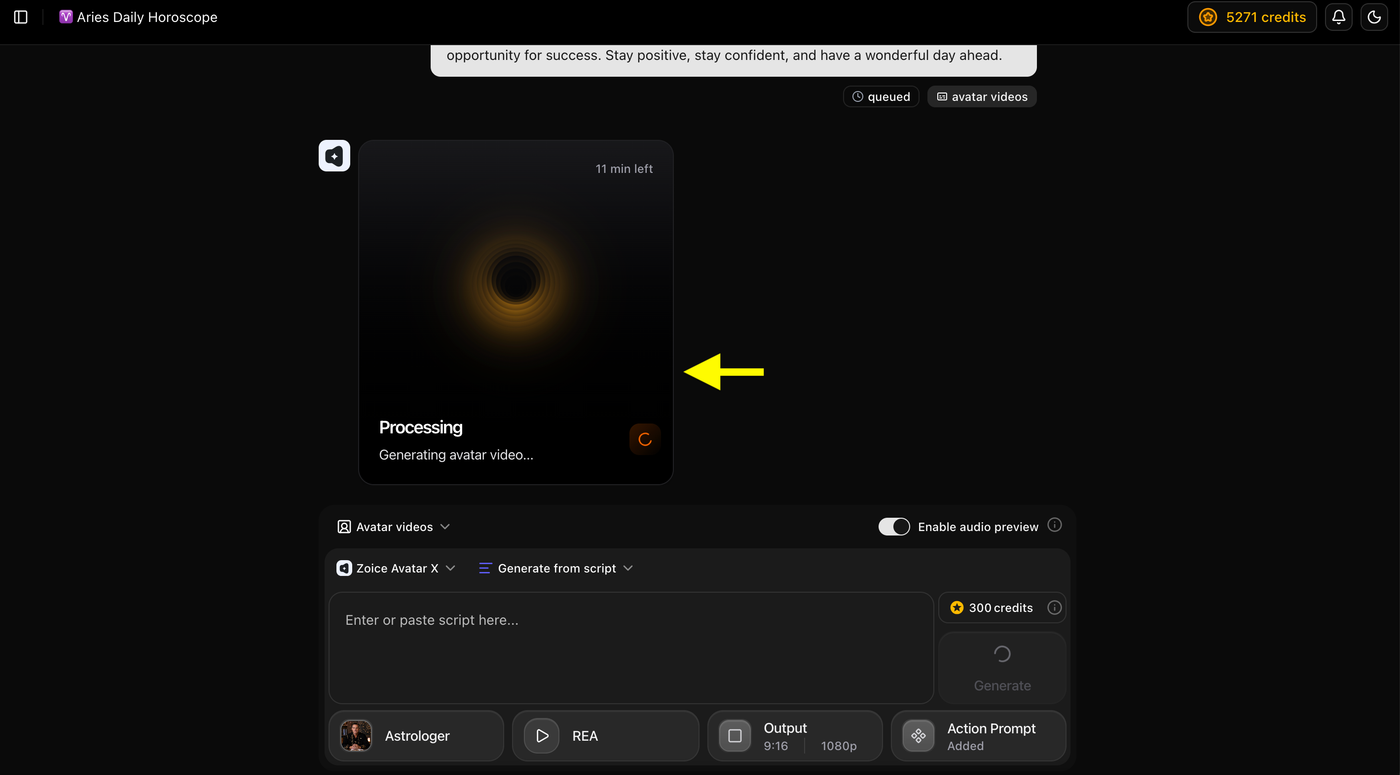Viewport: 1400px width, 775px height.
Task: Open the Zoice Avatar X model dropdown
Action: [397, 568]
